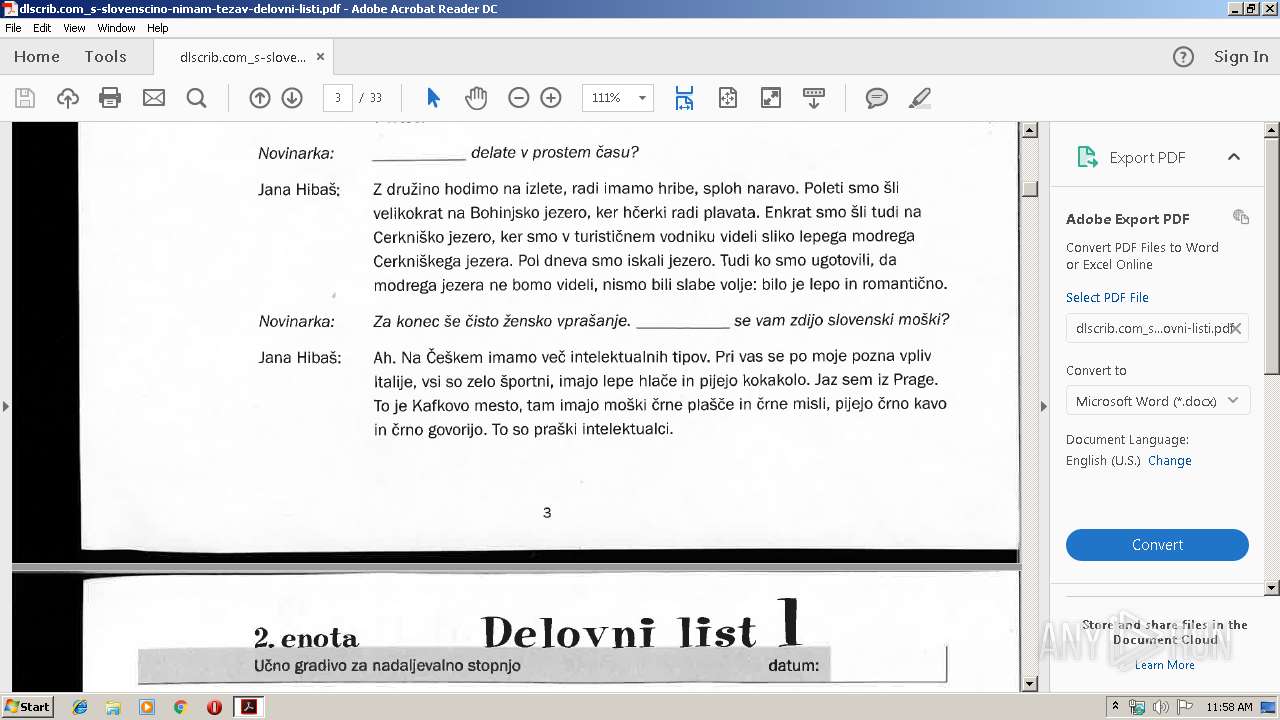The height and width of the screenshot is (720, 1280).
Task: Click the Sign In link
Action: point(1241,57)
